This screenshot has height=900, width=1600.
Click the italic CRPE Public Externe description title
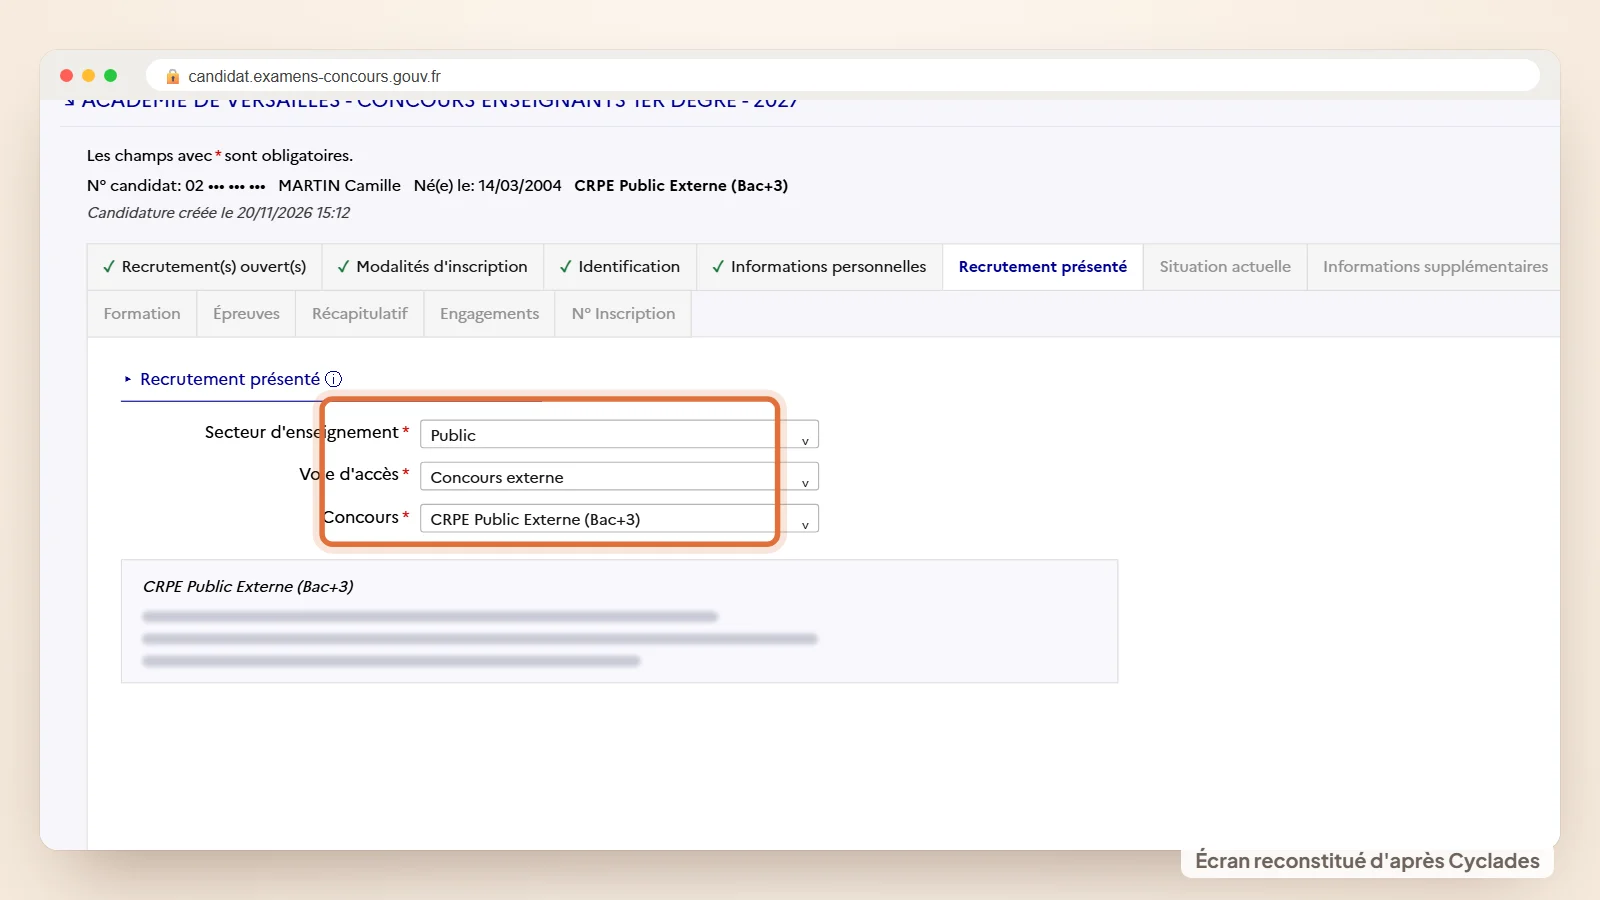[x=248, y=587]
